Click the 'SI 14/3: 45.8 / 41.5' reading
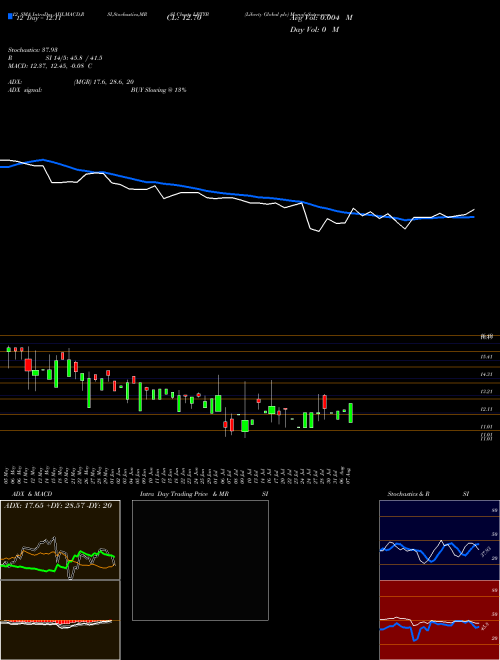Screen dimensions: 500x660 click(x=74, y=58)
